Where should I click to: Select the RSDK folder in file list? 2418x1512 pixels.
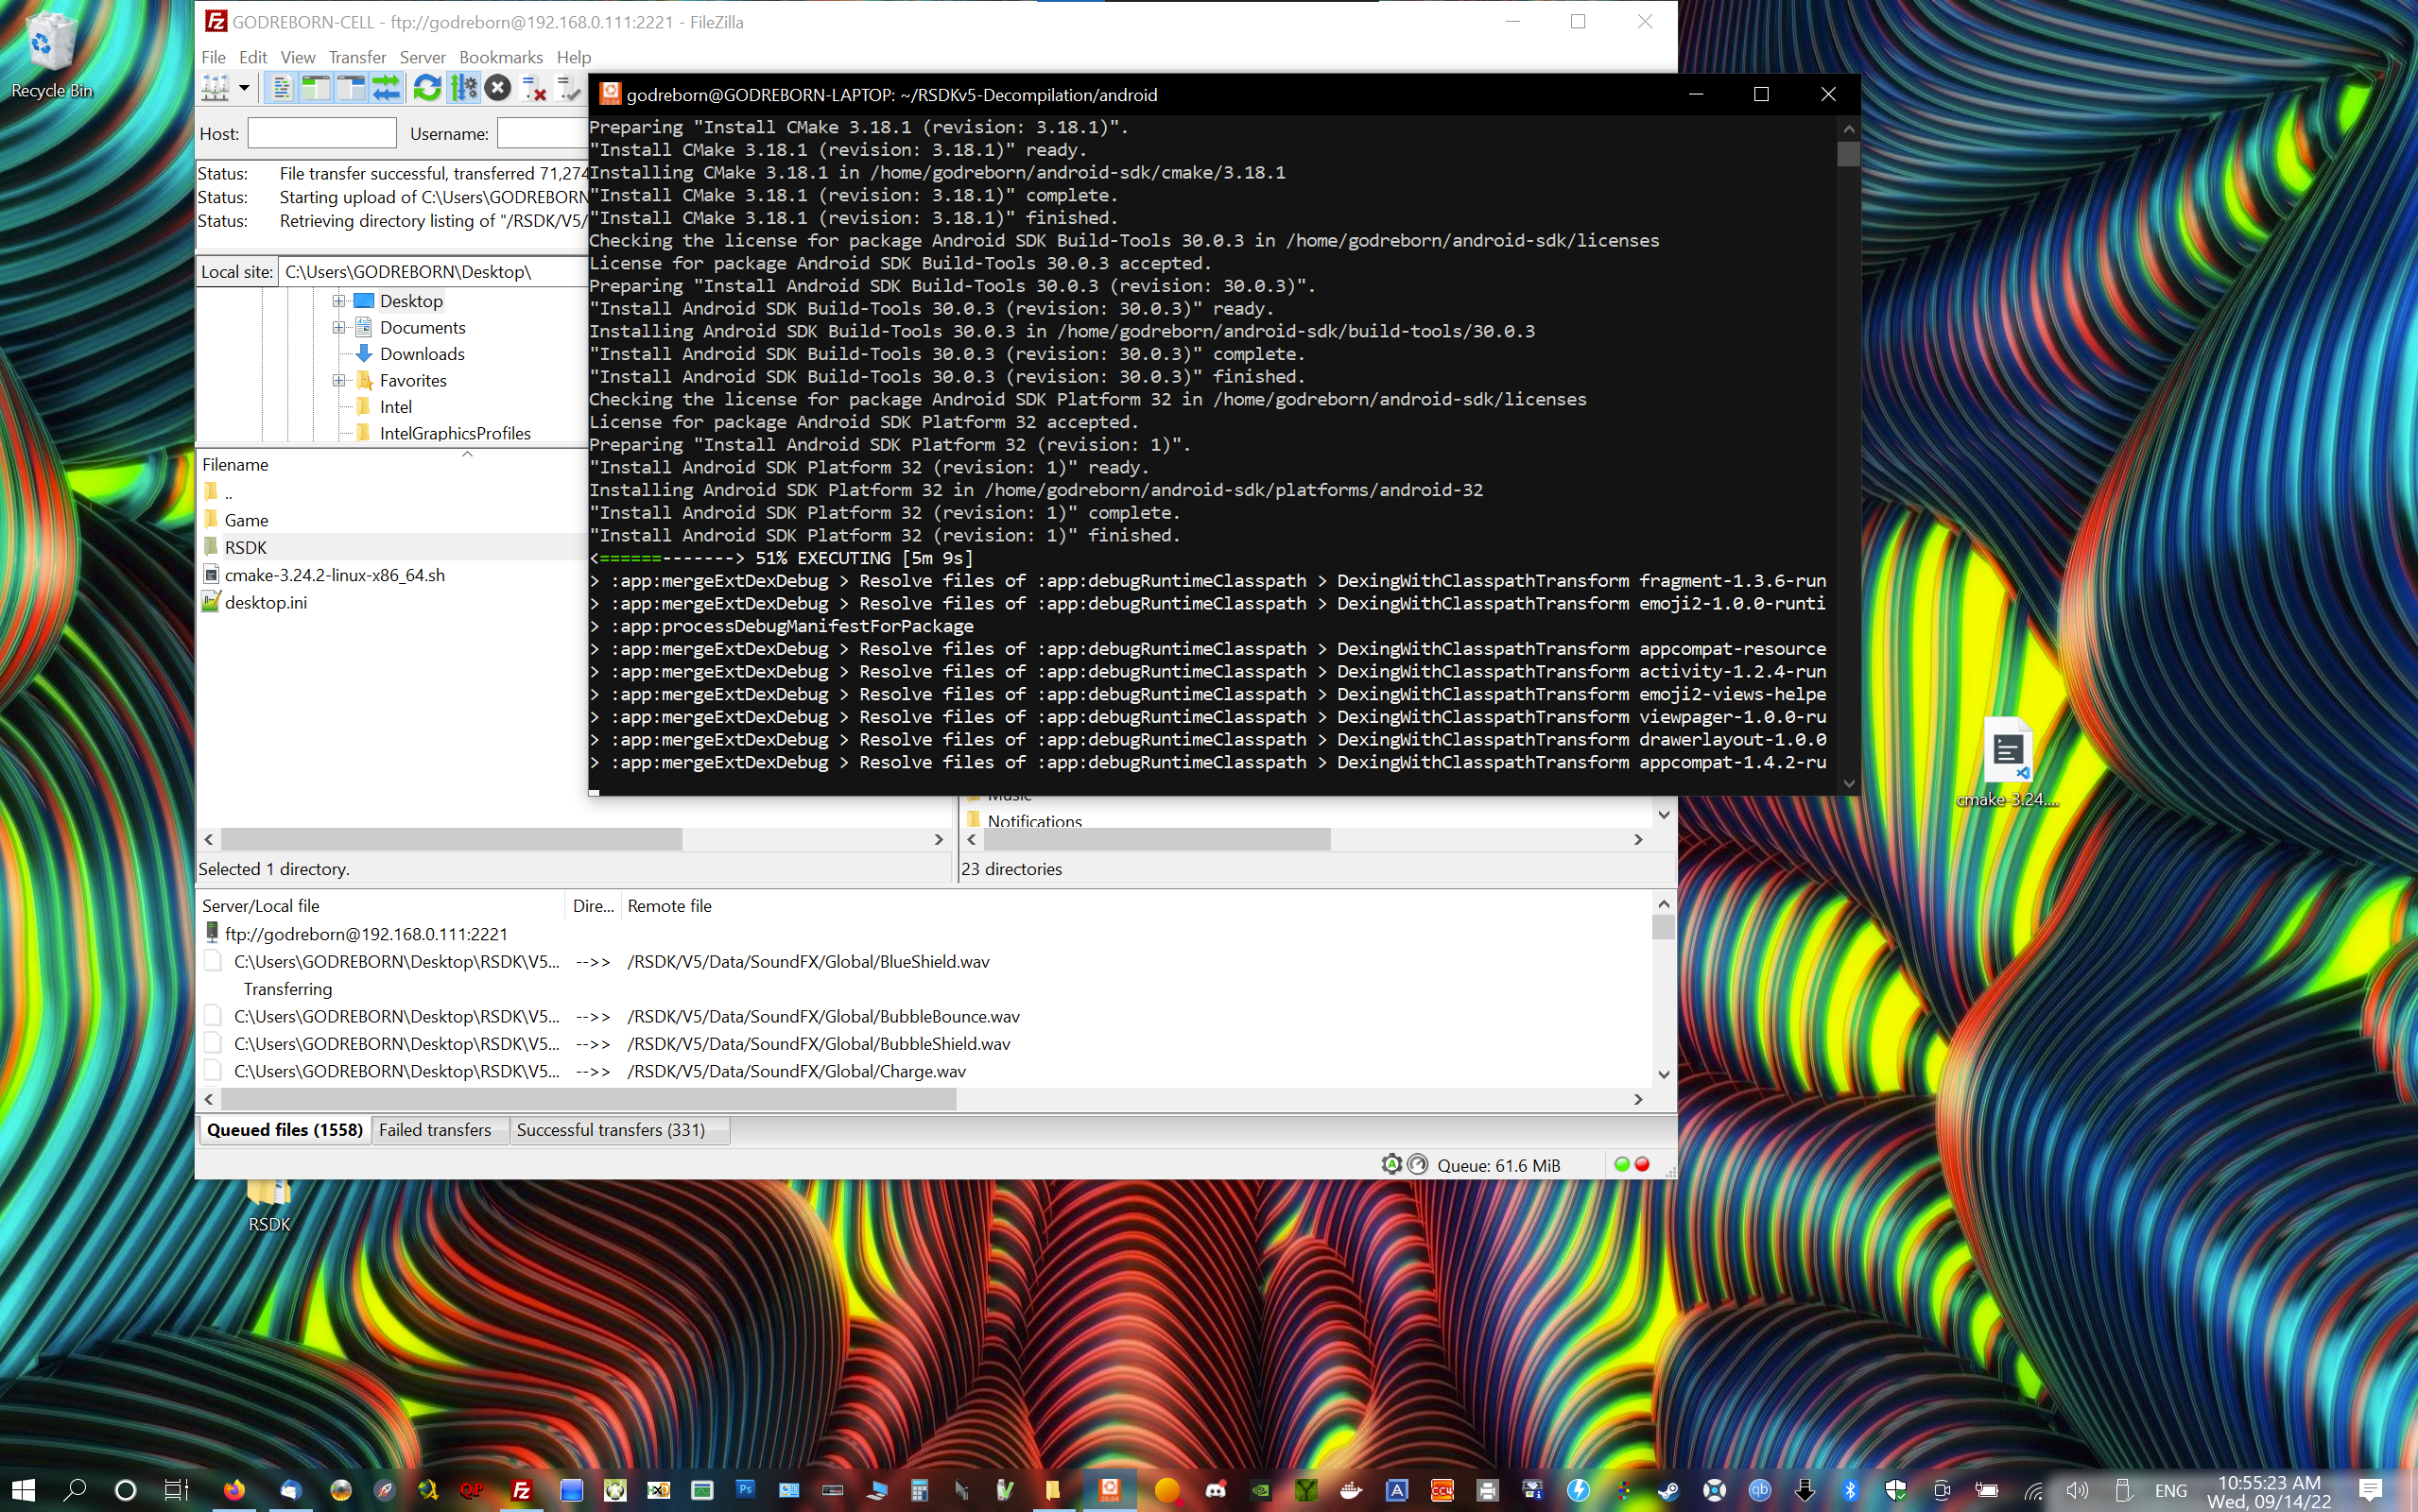click(245, 547)
